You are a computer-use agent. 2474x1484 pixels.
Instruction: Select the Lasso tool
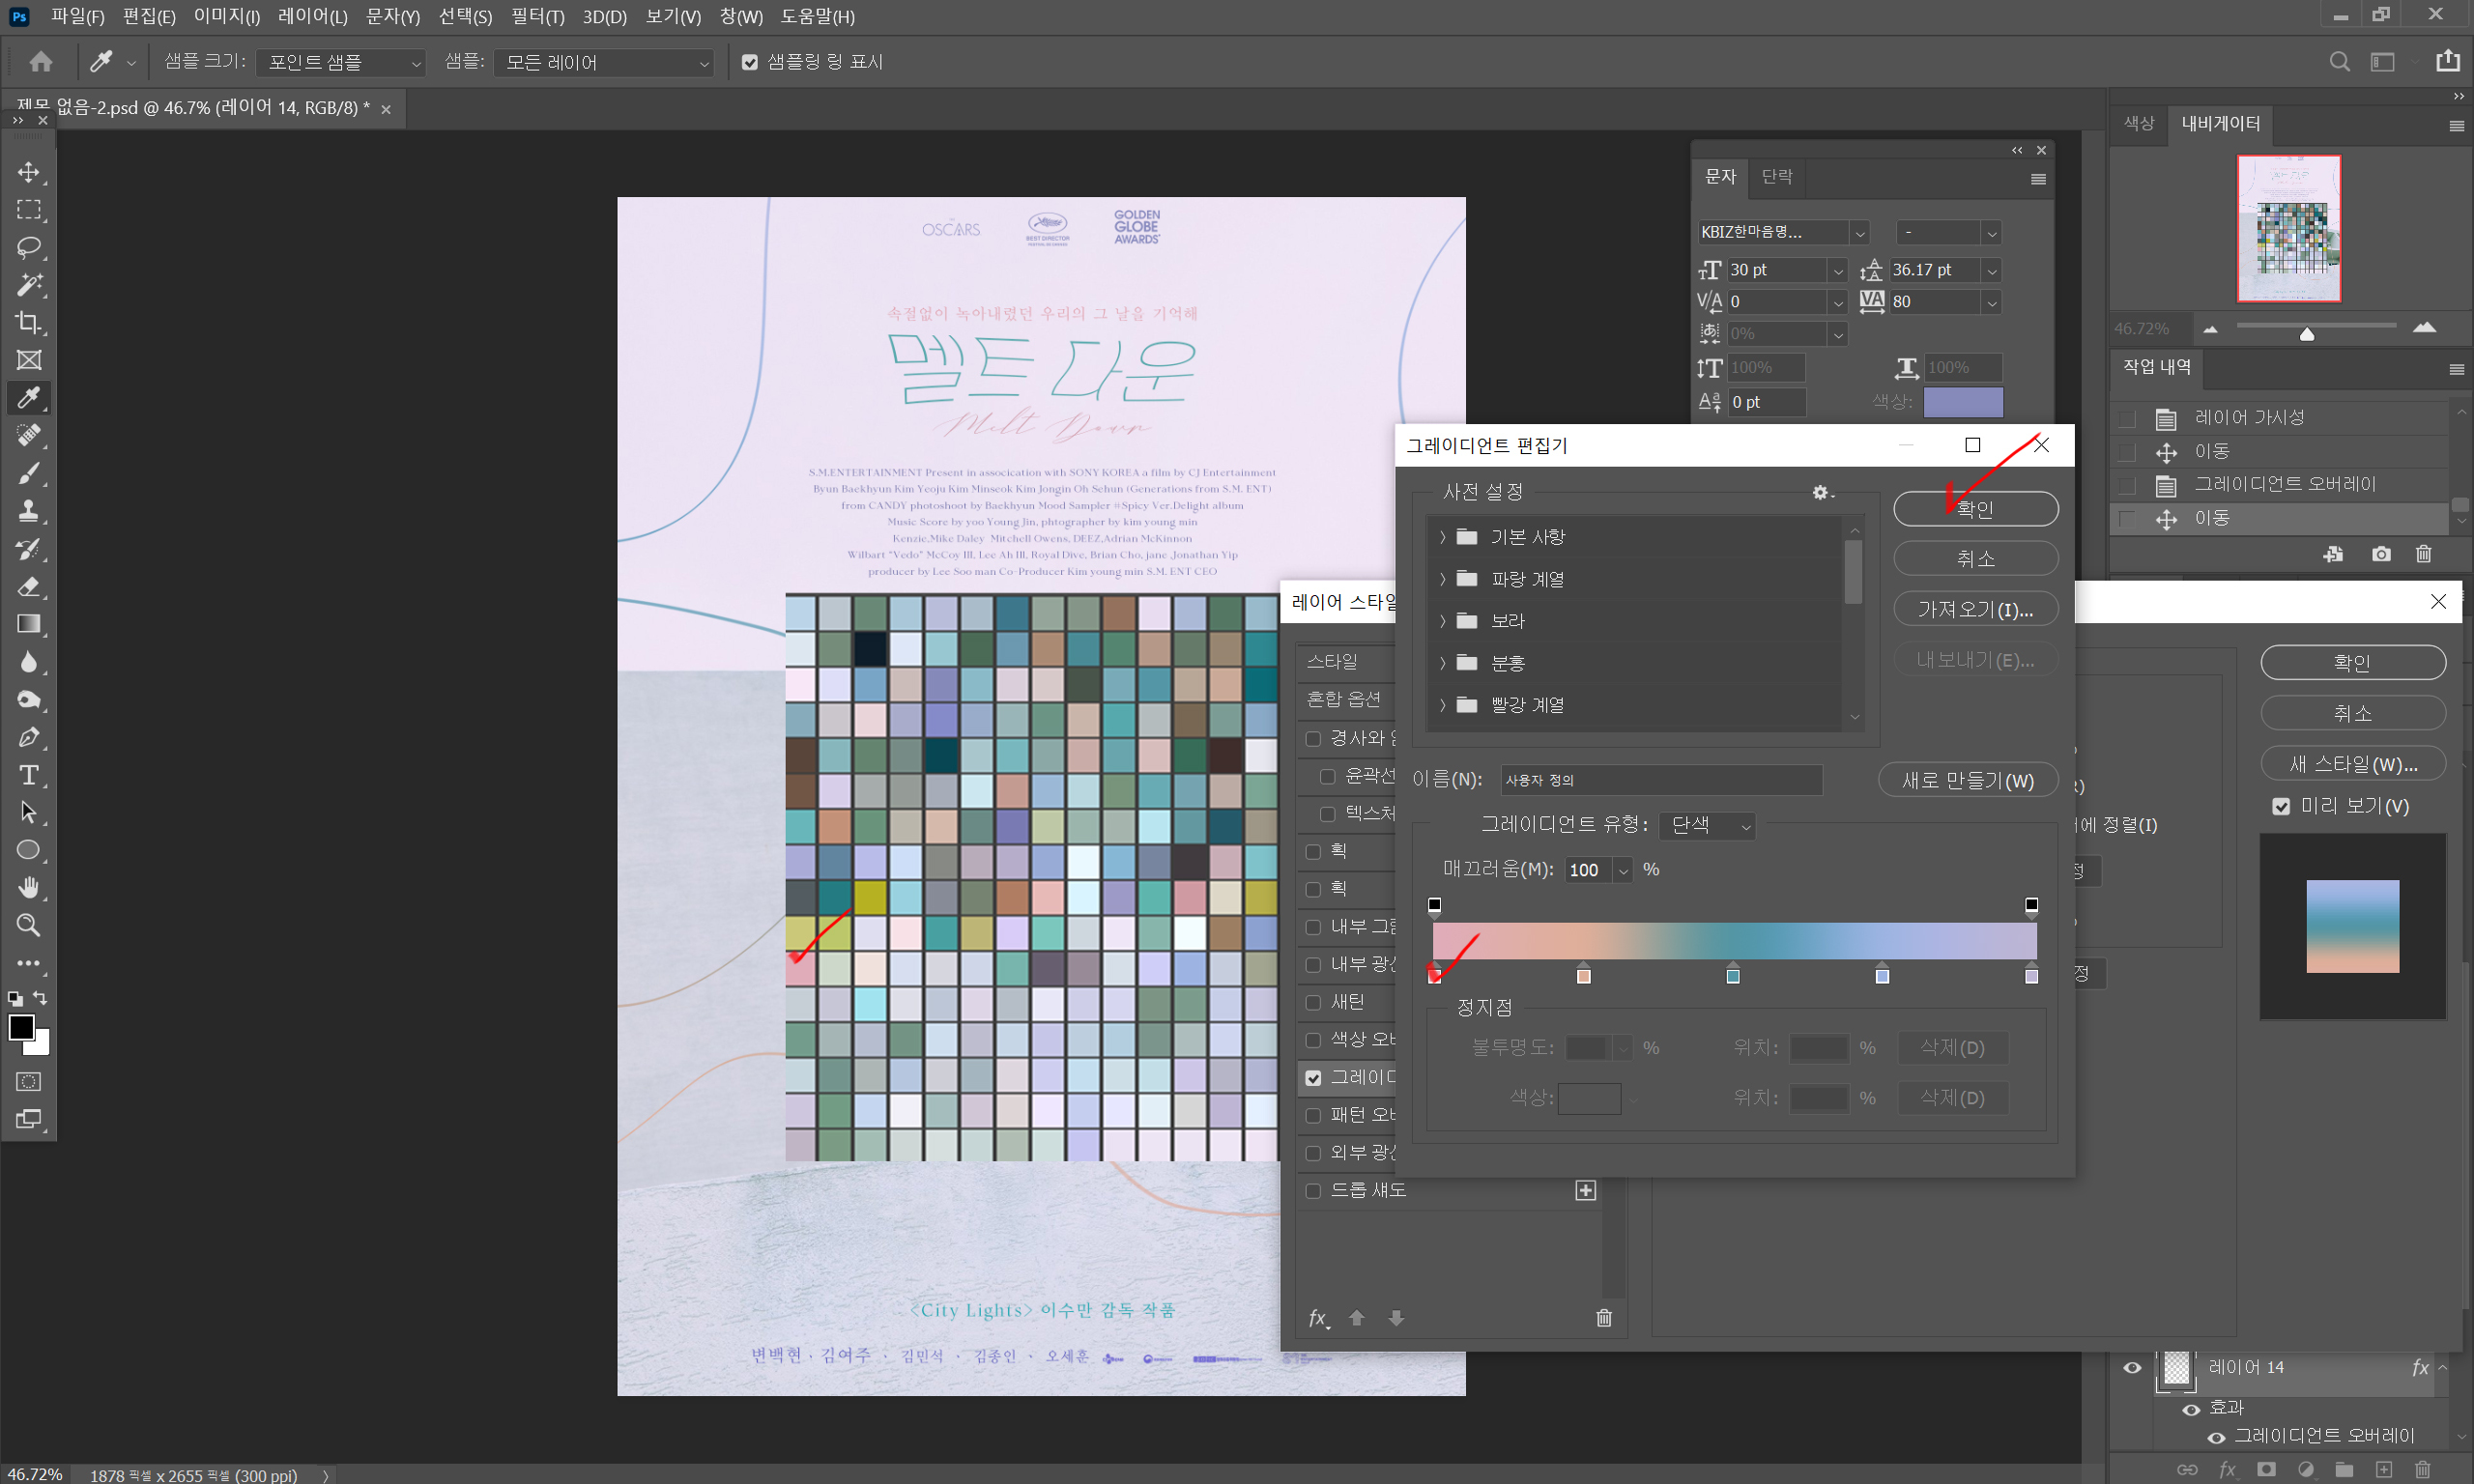(x=29, y=247)
